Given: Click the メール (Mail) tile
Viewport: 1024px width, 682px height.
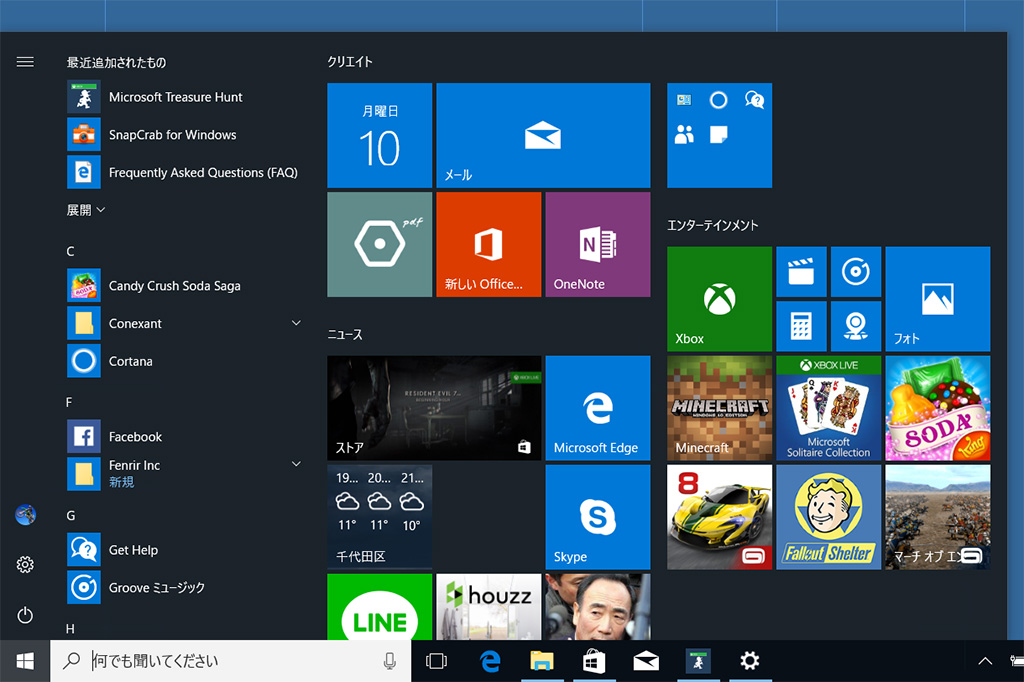Looking at the screenshot, I should pos(543,135).
